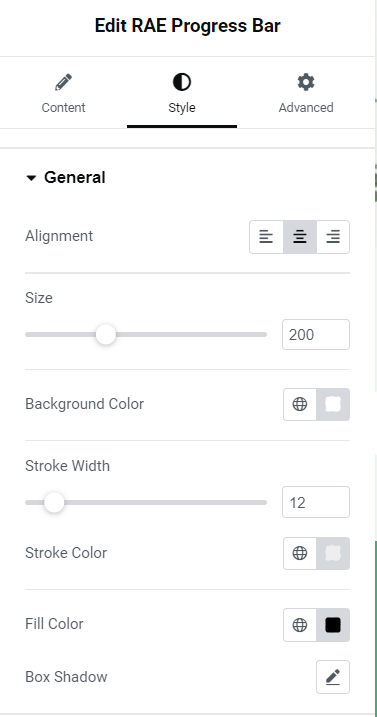Viewport: 377px width, 717px height.
Task: Open the Content tab label
Action: 63,107
